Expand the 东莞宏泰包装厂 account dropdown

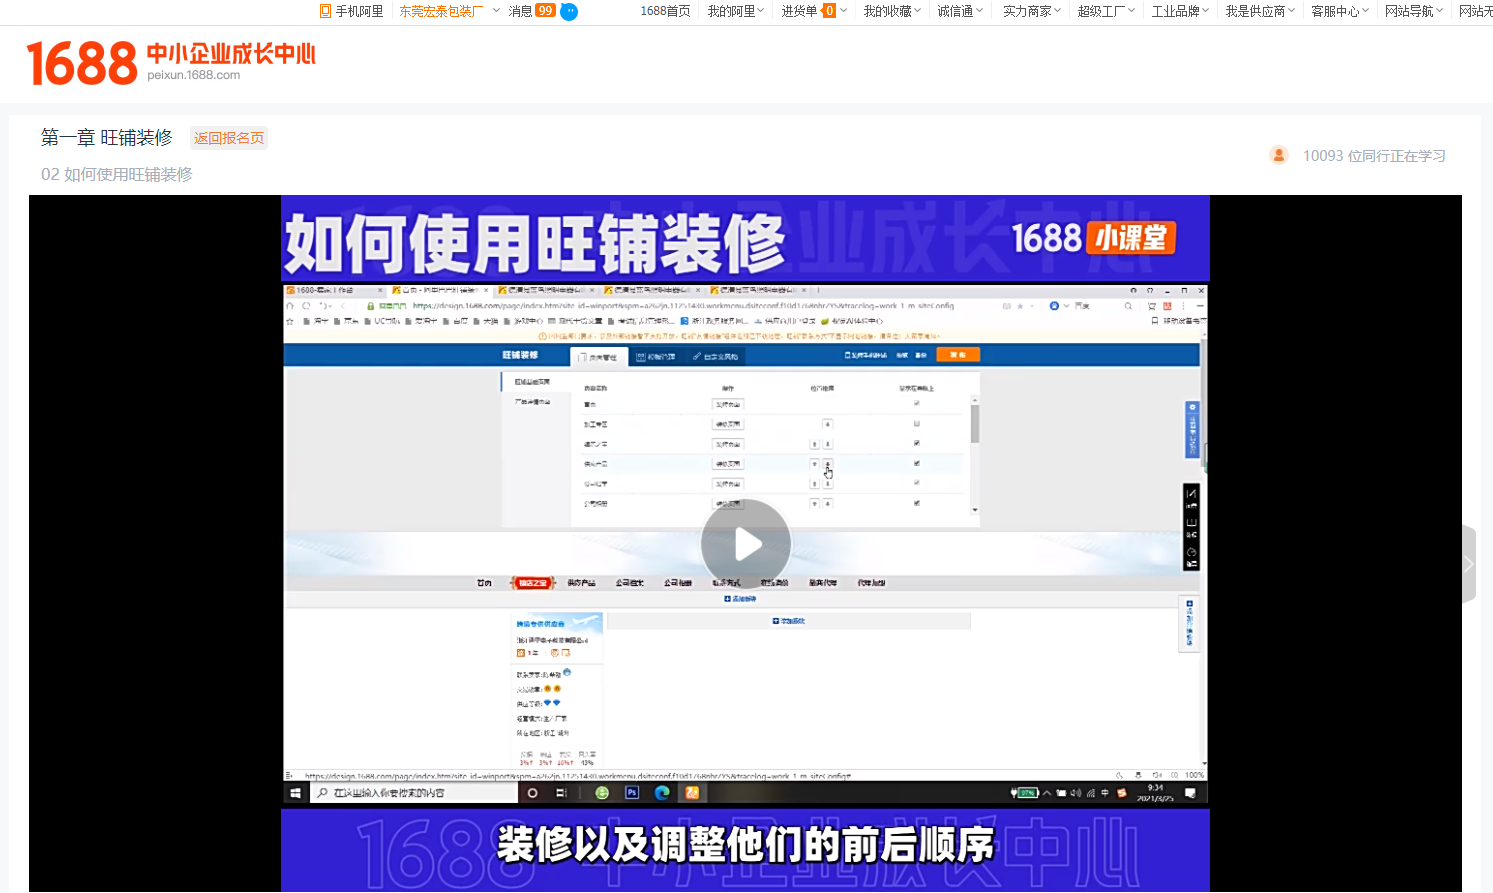[449, 11]
